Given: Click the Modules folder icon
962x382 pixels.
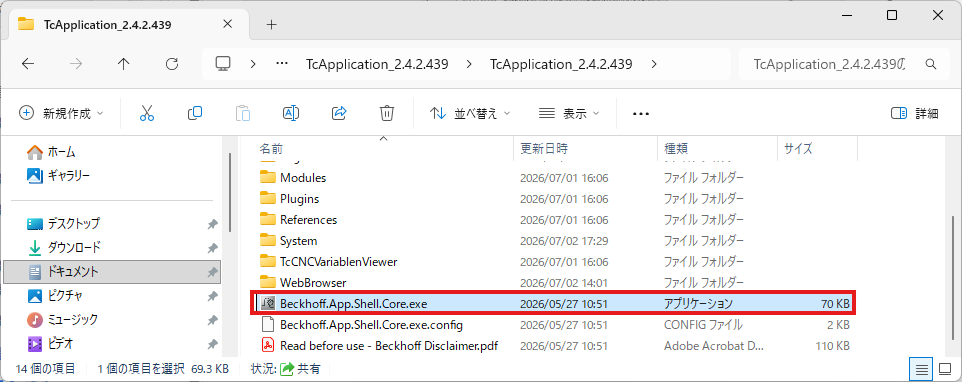Looking at the screenshot, I should 267,178.
